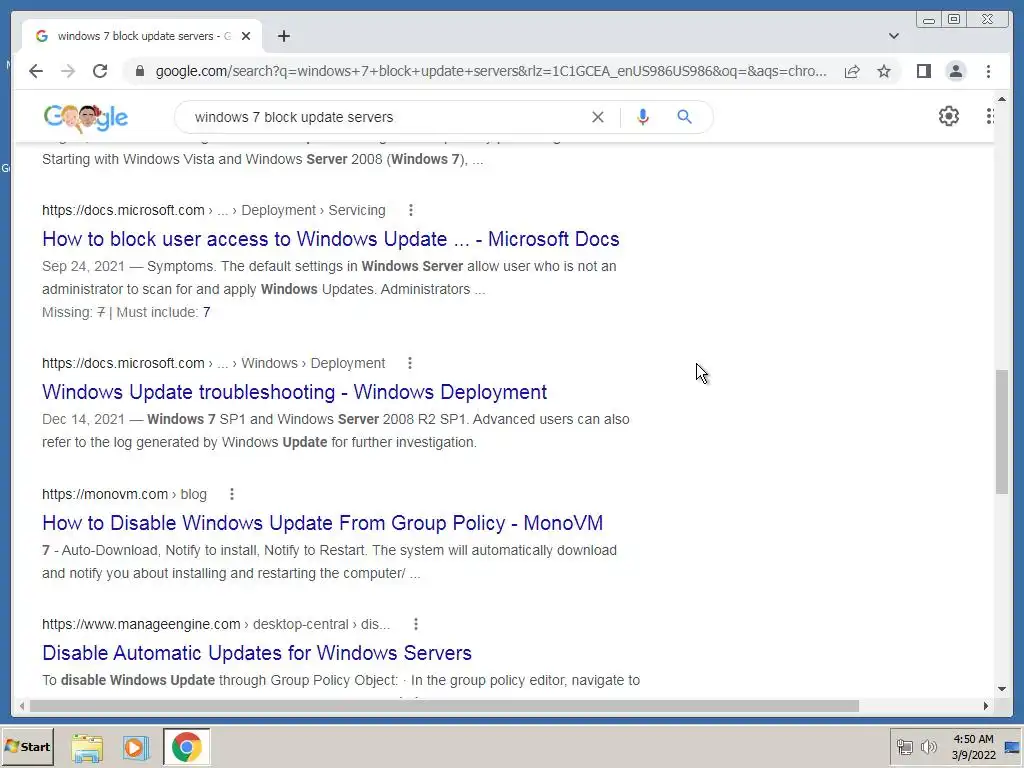
Task: Open Google quick settings gear
Action: pos(948,116)
